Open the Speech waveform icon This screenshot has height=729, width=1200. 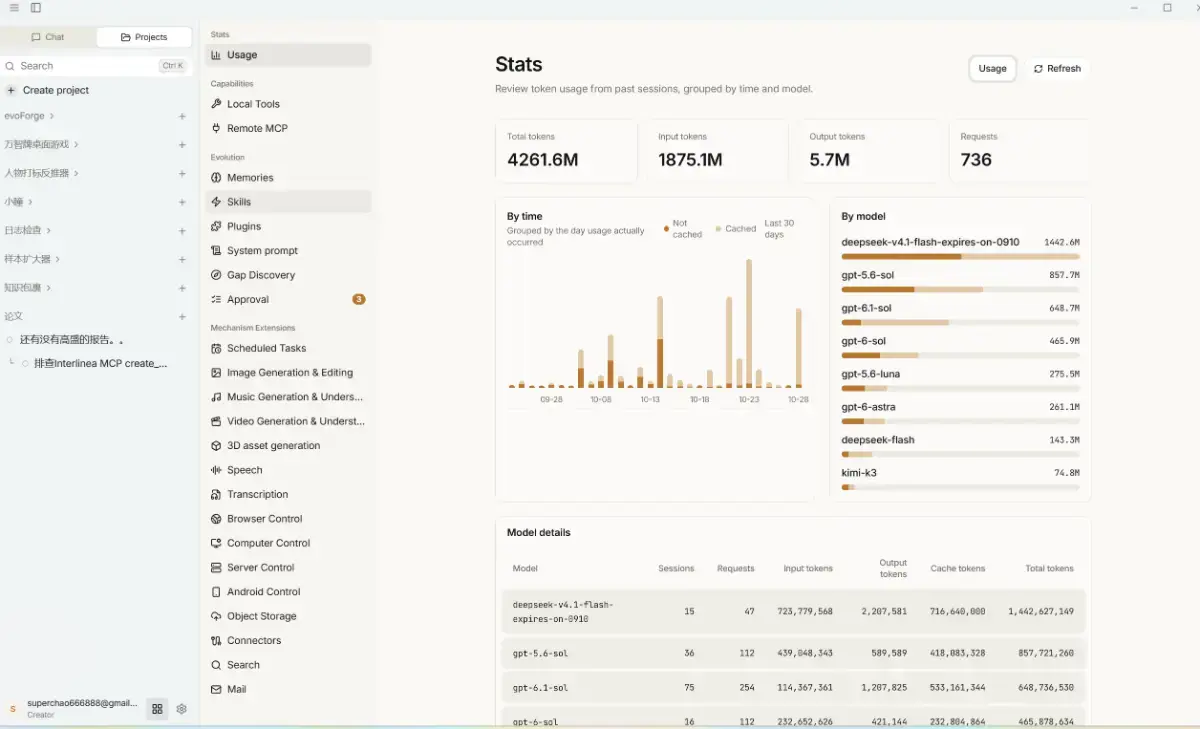(216, 470)
